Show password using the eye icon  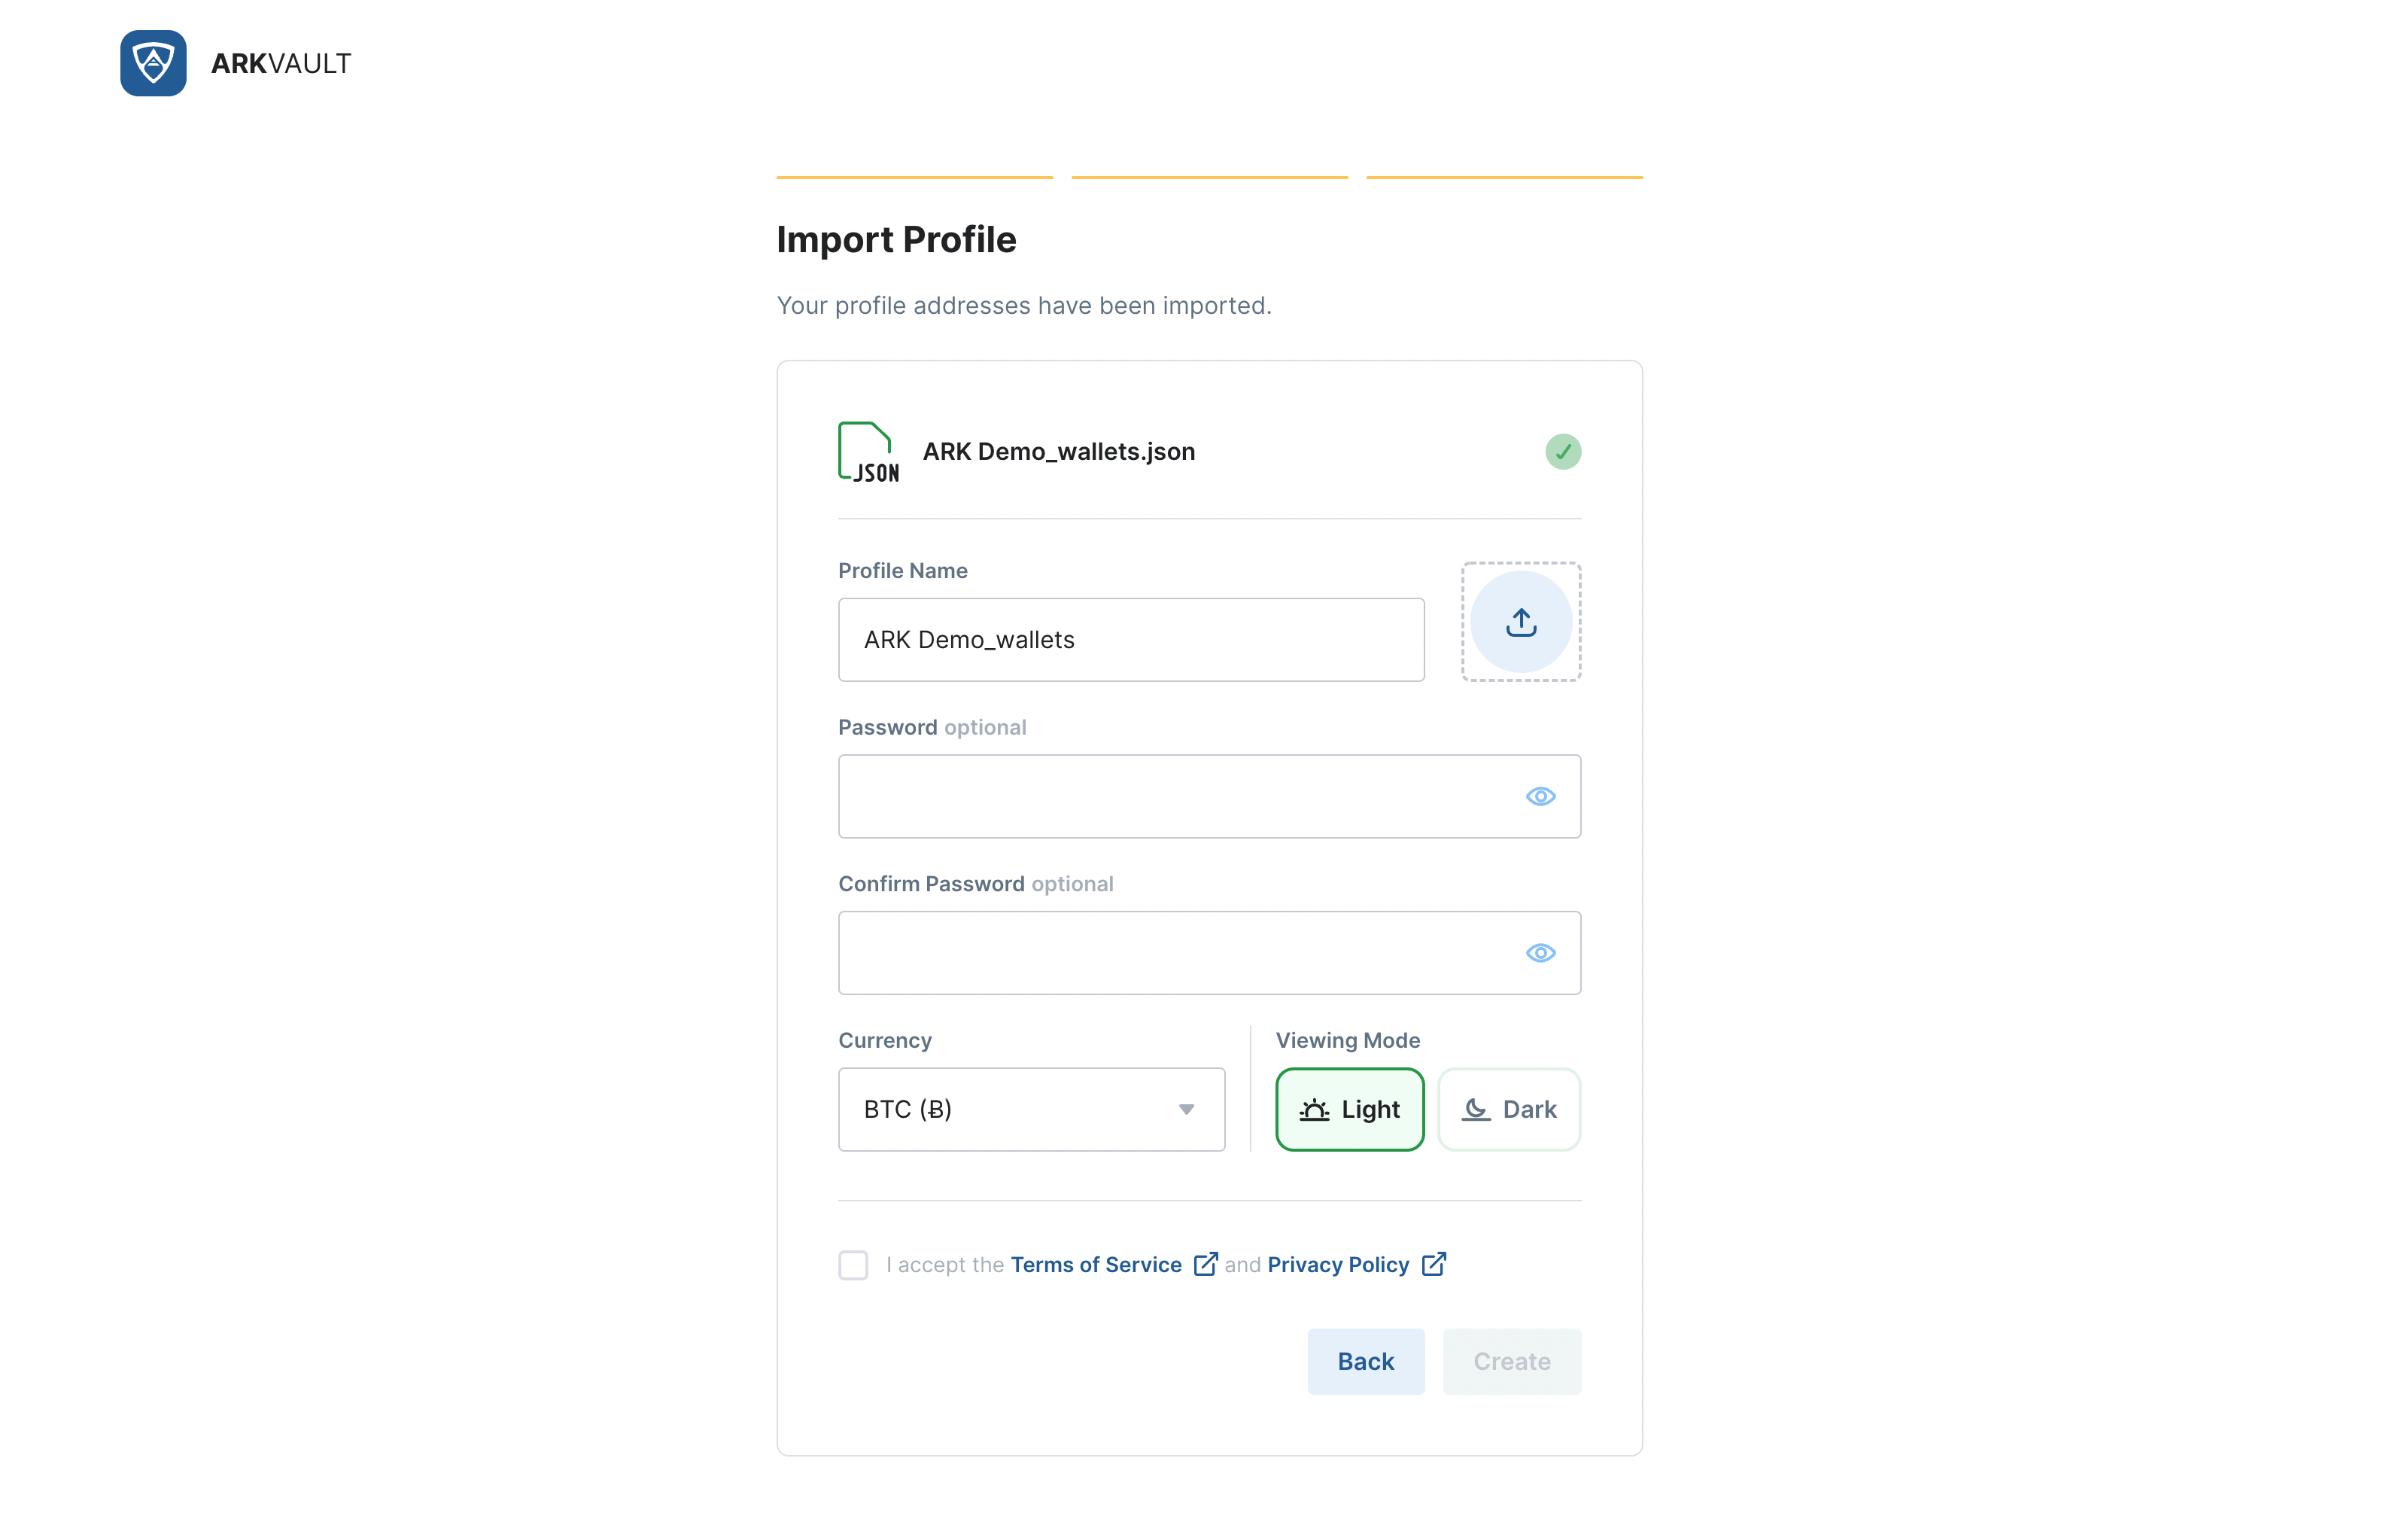tap(1540, 797)
